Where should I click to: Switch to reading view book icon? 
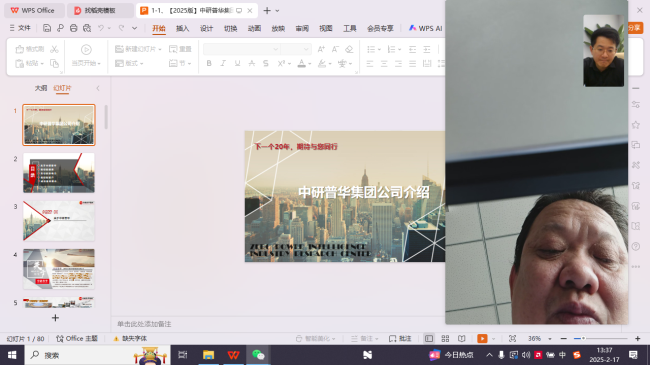click(461, 338)
